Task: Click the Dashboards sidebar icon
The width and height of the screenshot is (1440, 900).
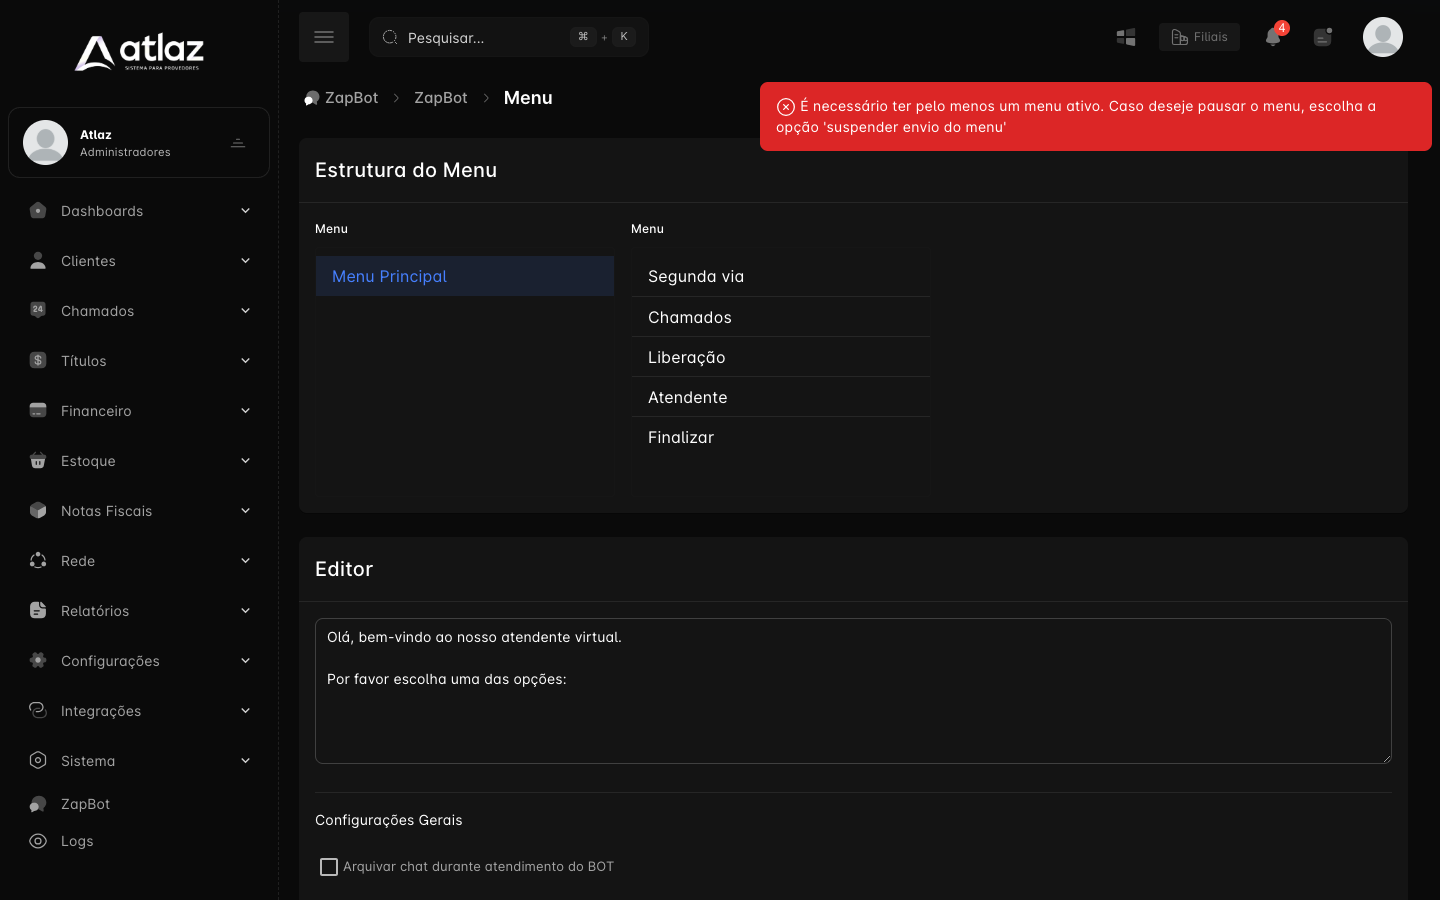Action: [38, 210]
